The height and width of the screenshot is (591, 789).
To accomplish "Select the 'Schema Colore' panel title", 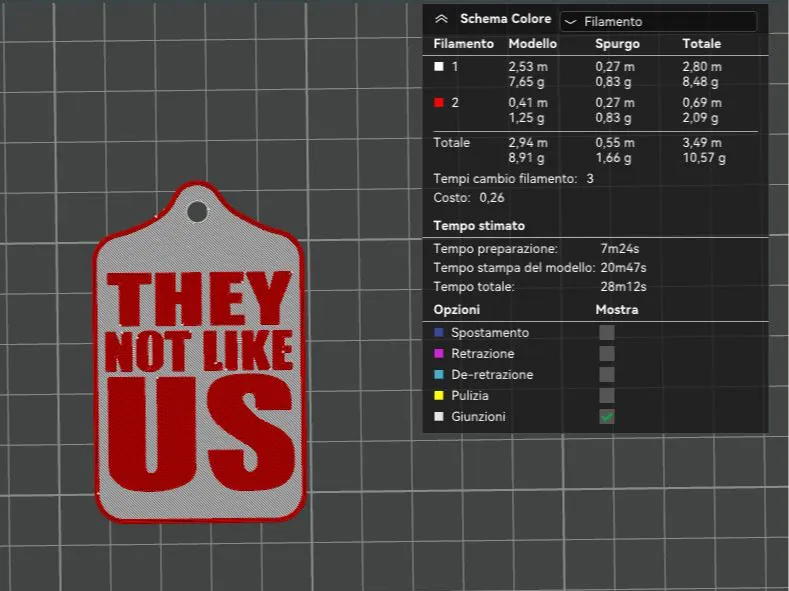I will tap(505, 19).
